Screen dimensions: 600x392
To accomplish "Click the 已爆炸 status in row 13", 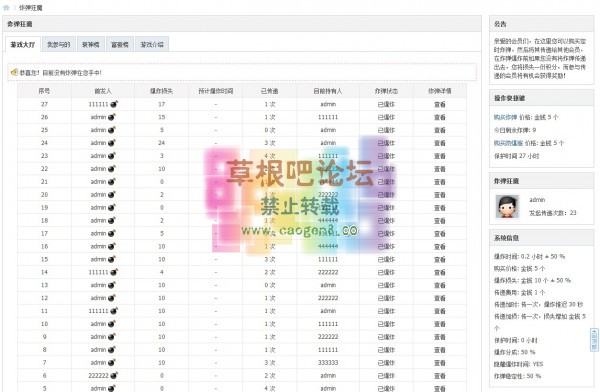I will click(x=386, y=285).
